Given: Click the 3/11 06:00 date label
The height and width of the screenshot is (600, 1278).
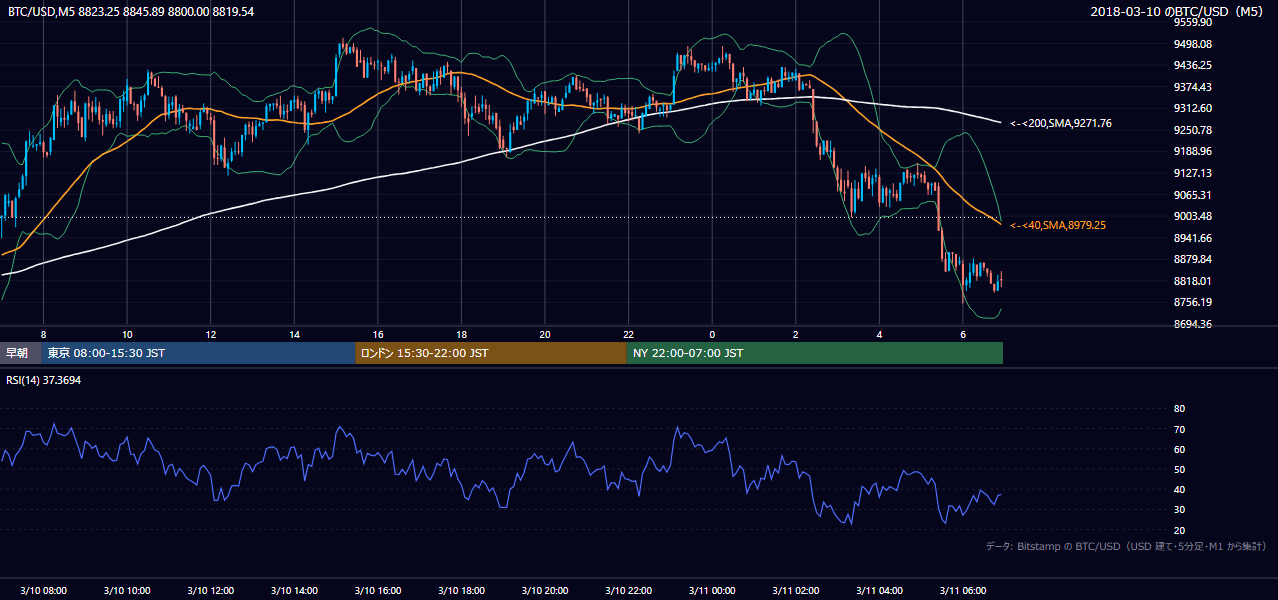Looking at the screenshot, I should (962, 591).
